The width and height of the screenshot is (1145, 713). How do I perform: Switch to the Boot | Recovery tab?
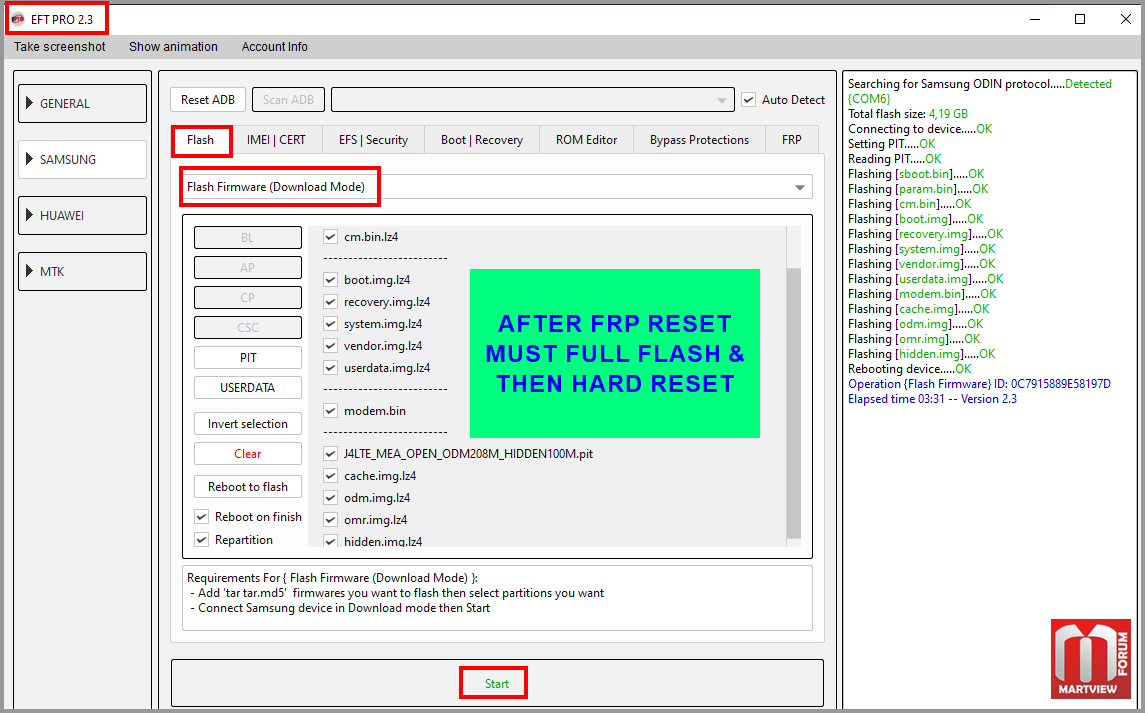[482, 140]
